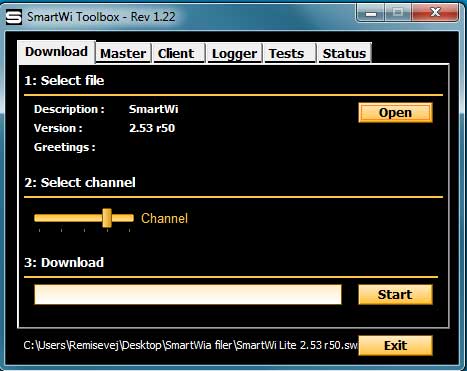This screenshot has width=467, height=371.
Task: Go to the Logger tab
Action: point(235,53)
